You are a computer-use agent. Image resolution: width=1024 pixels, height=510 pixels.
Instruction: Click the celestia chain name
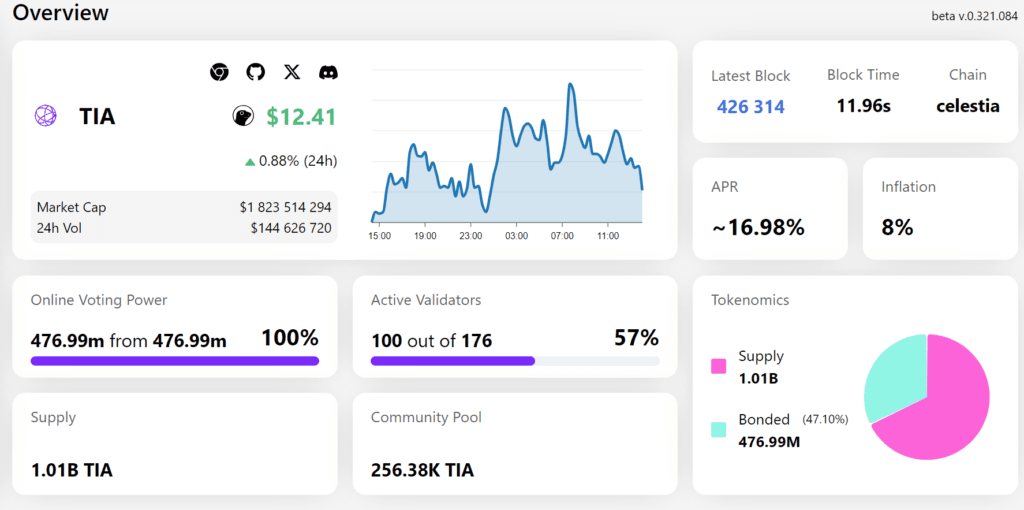point(967,106)
